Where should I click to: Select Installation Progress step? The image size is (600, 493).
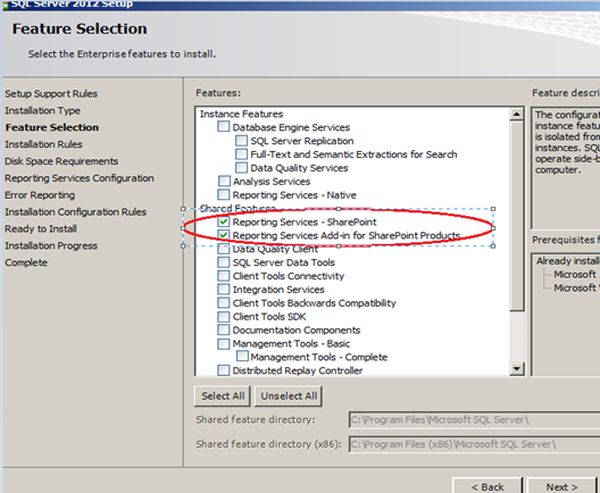(51, 245)
